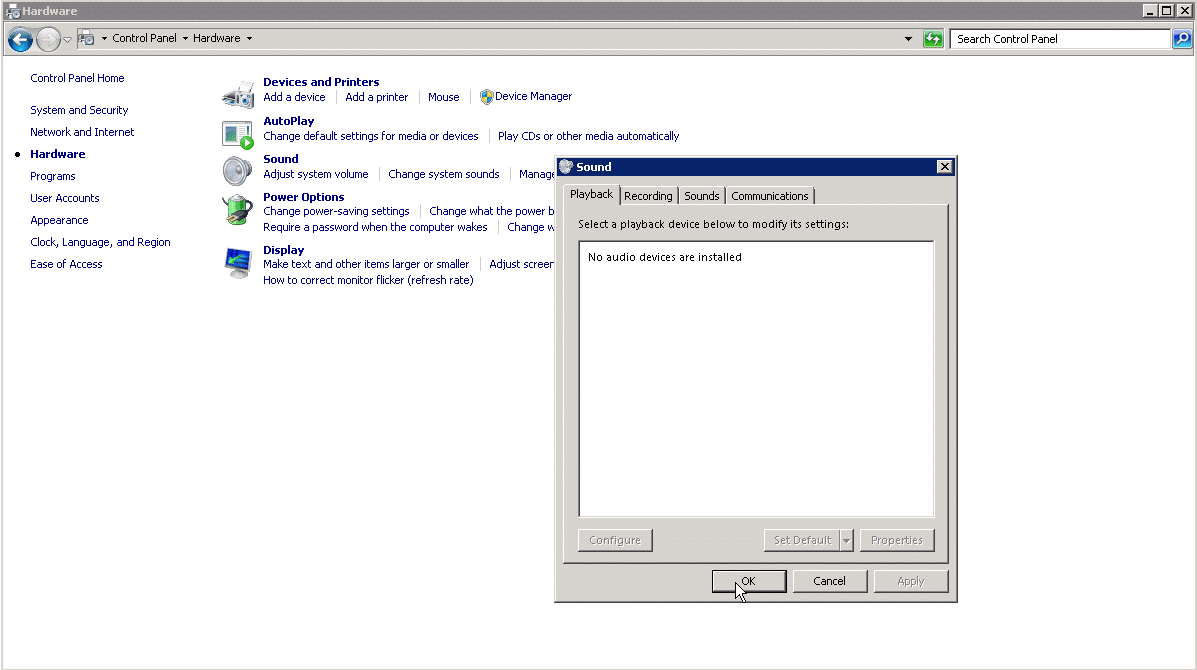Open the Change system sounds link
The width and height of the screenshot is (1197, 670).
pos(444,173)
